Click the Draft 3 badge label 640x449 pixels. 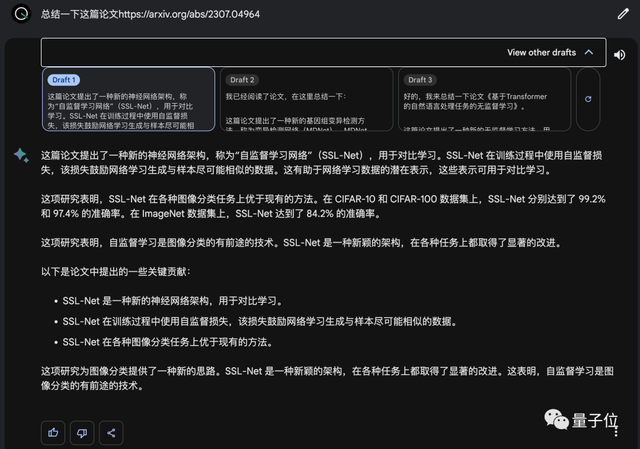coord(419,79)
